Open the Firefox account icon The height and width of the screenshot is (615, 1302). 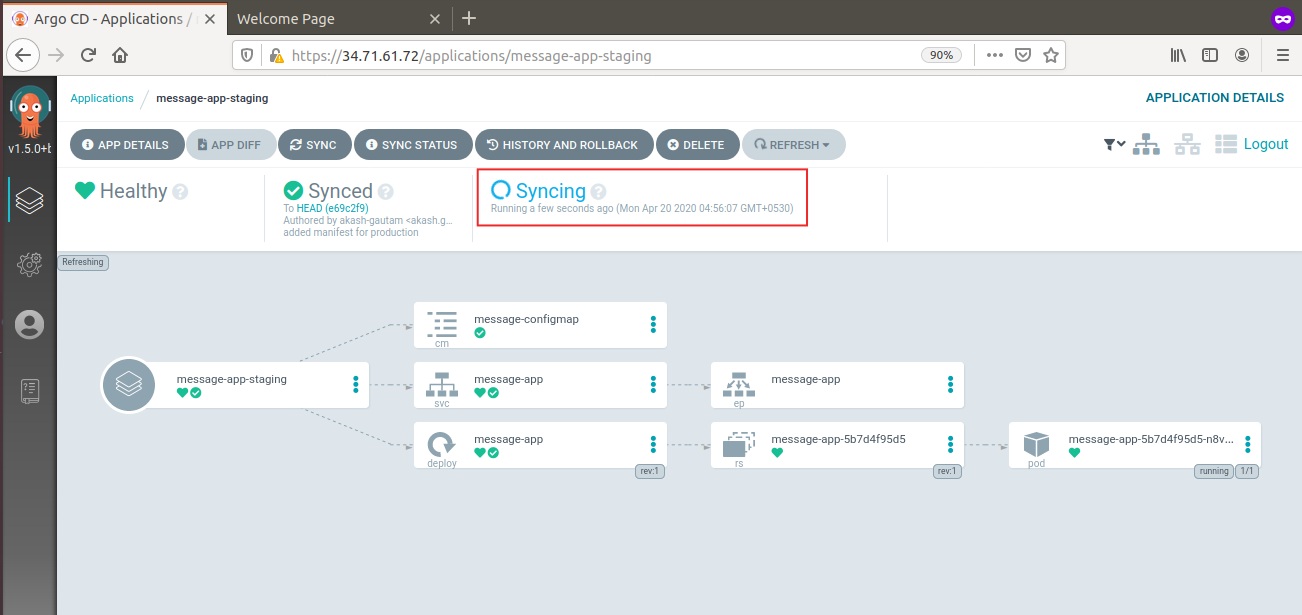1242,56
